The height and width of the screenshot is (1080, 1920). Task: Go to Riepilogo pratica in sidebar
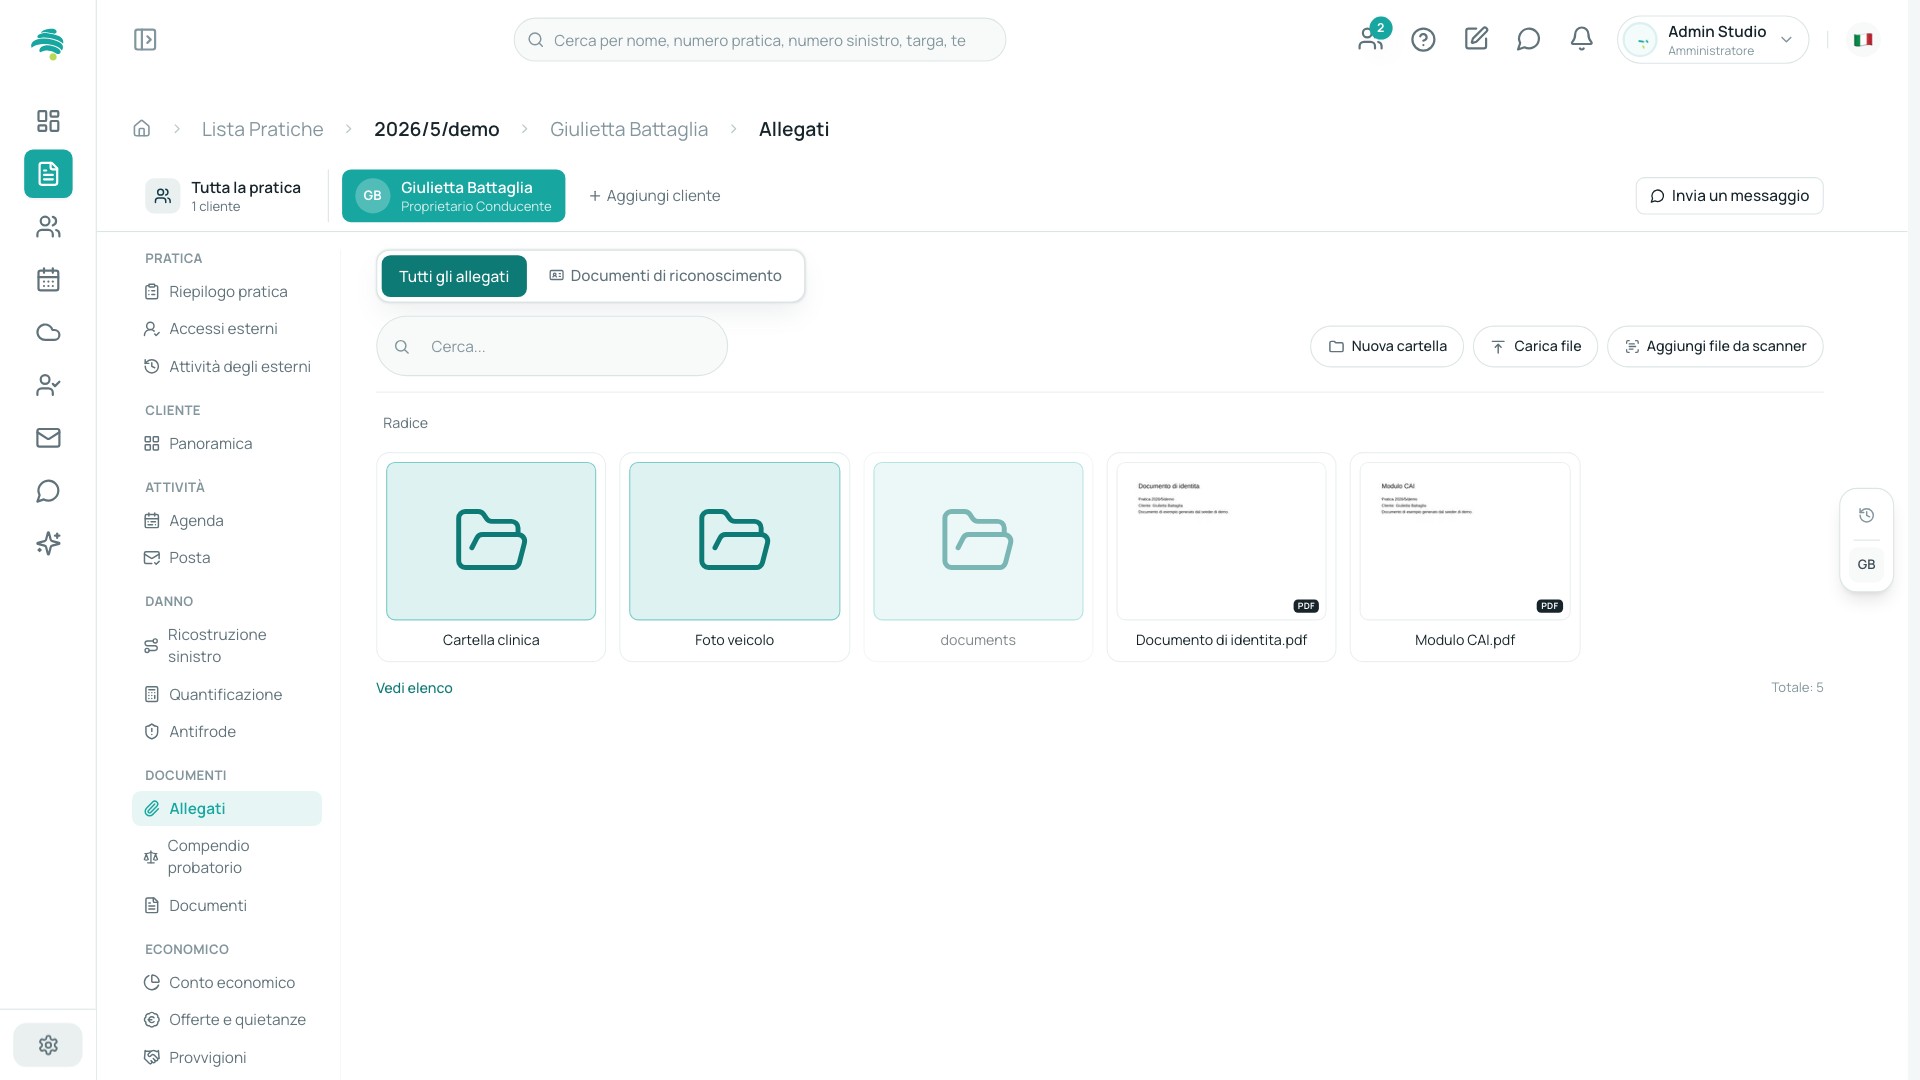click(x=227, y=292)
